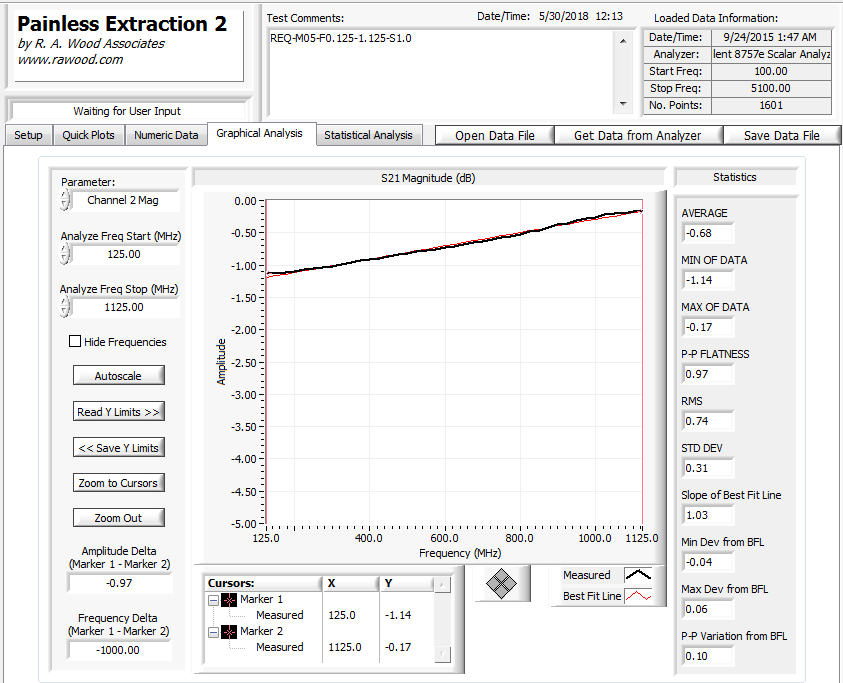Click Marker 2 Y value -0.17
Image resolution: width=843 pixels, height=683 pixels.
pos(398,647)
